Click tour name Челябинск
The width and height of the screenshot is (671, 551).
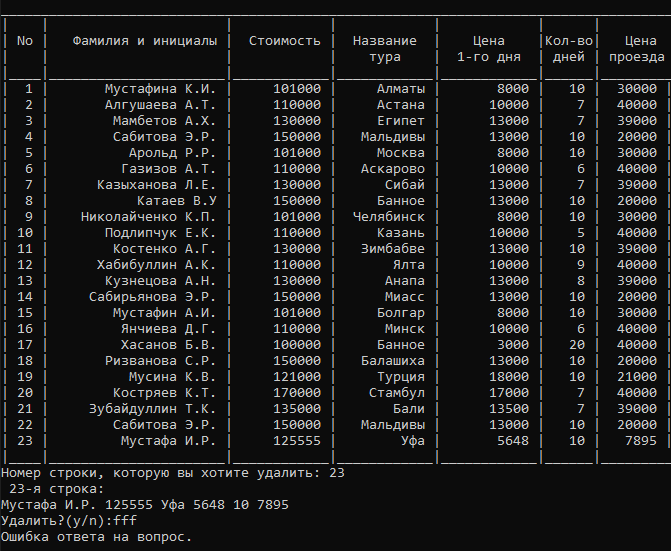coord(389,217)
